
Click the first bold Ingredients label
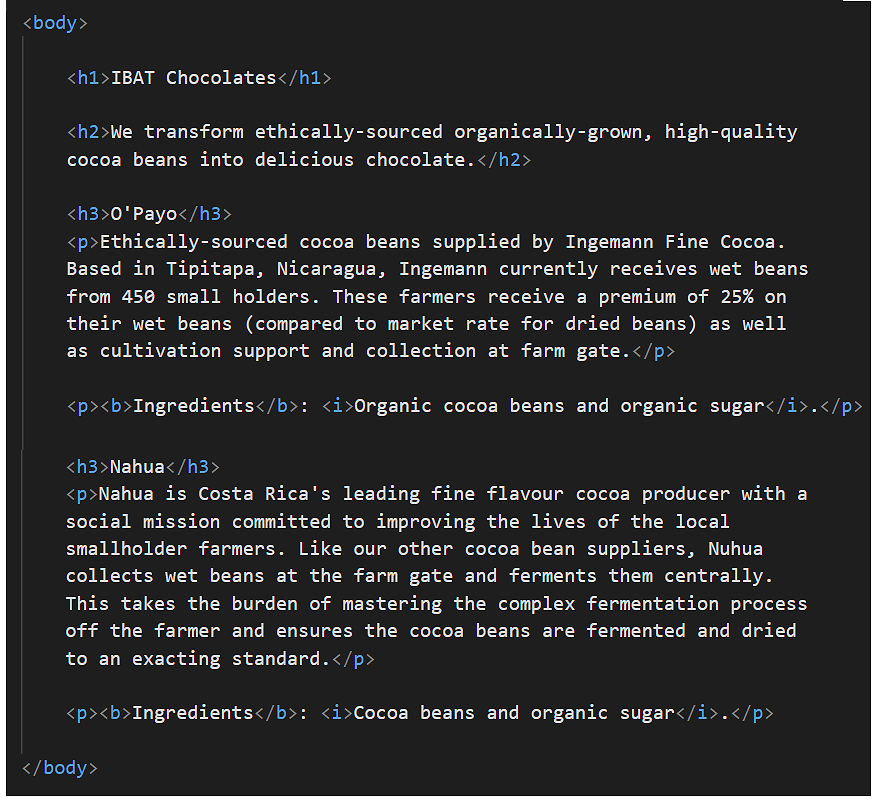point(193,406)
